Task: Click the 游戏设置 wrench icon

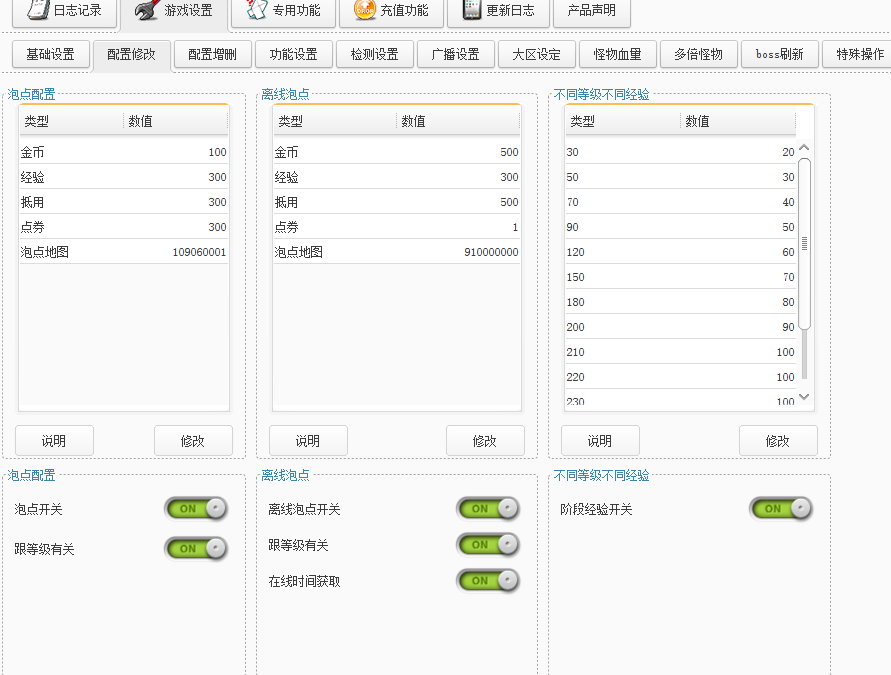Action: tap(148, 10)
